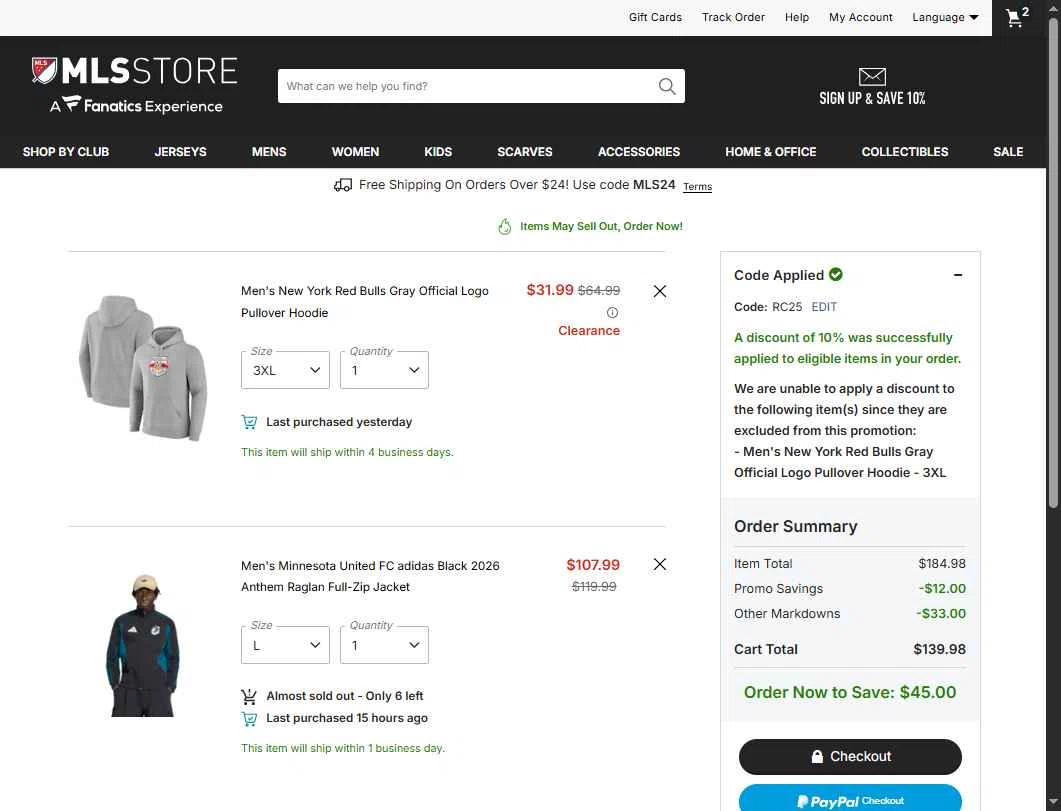Click the Almost sold out cart icon
Image resolution: width=1061 pixels, height=811 pixels.
[250, 696]
